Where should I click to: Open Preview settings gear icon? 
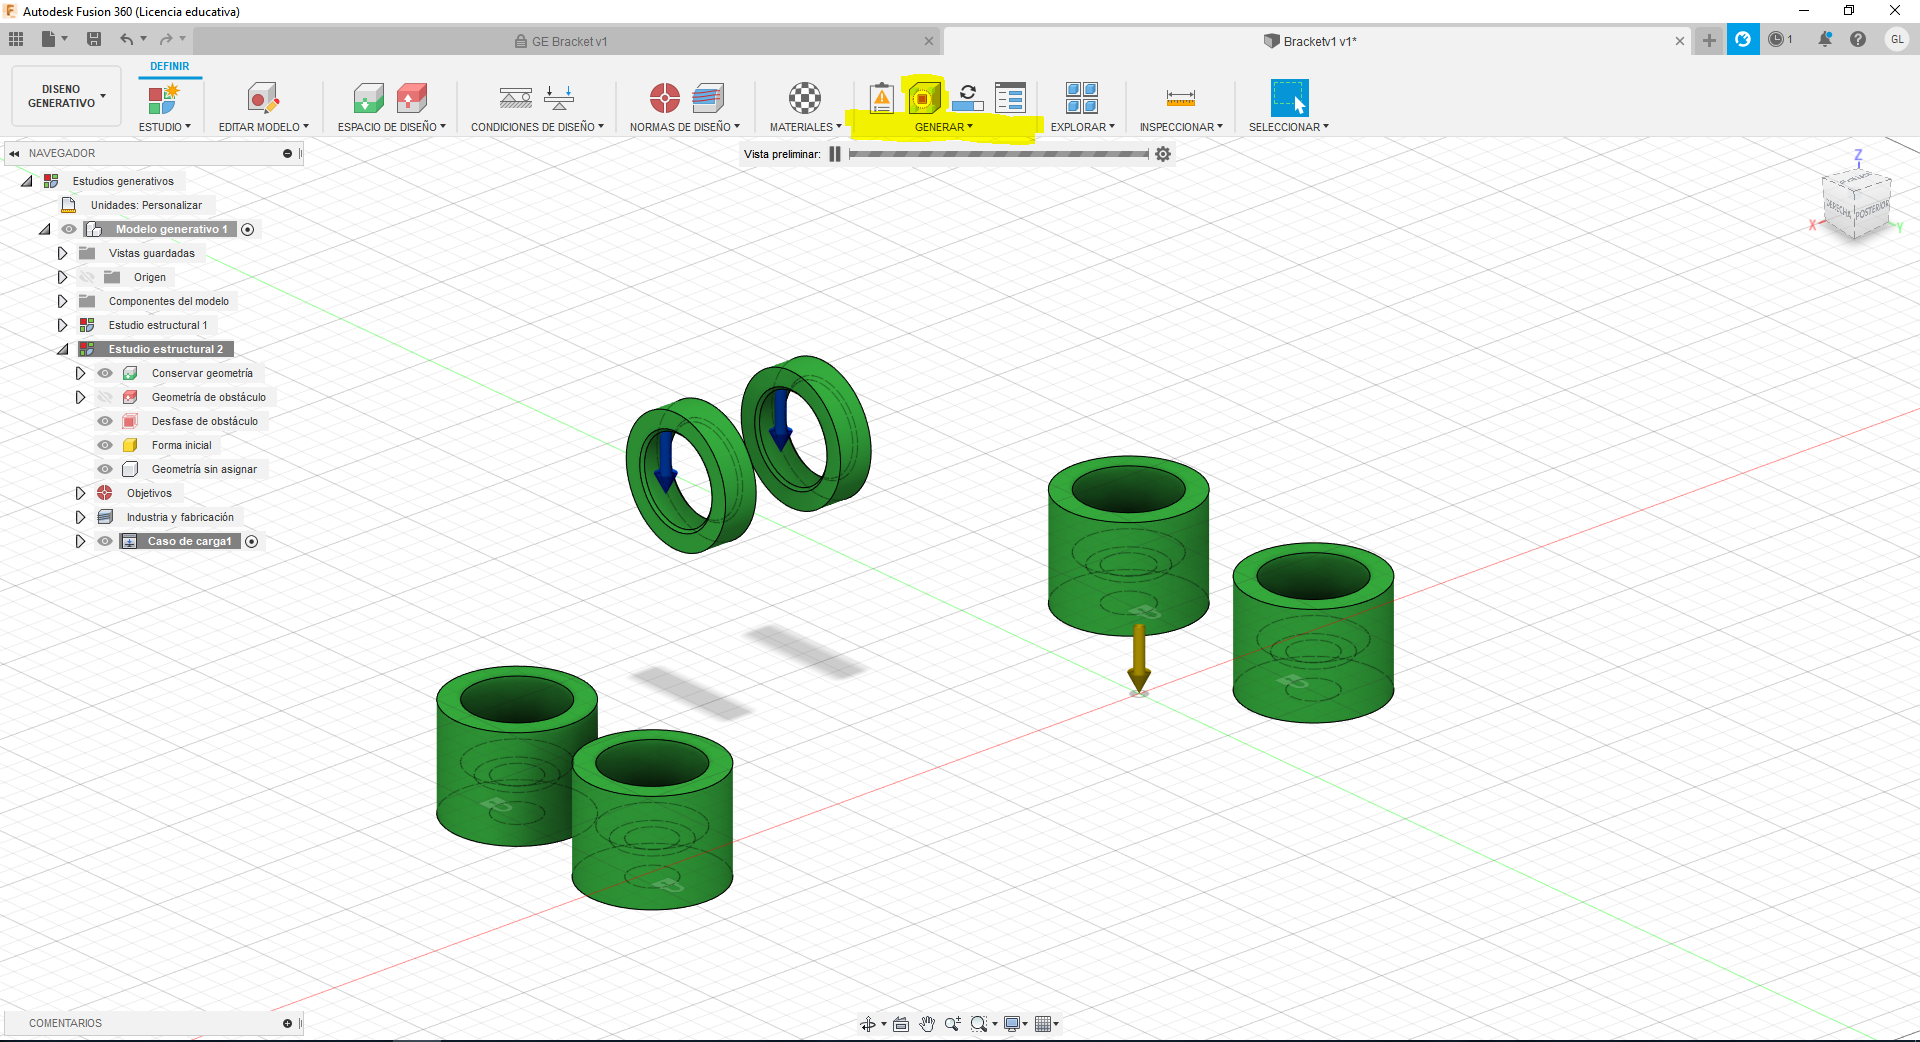(x=1163, y=154)
